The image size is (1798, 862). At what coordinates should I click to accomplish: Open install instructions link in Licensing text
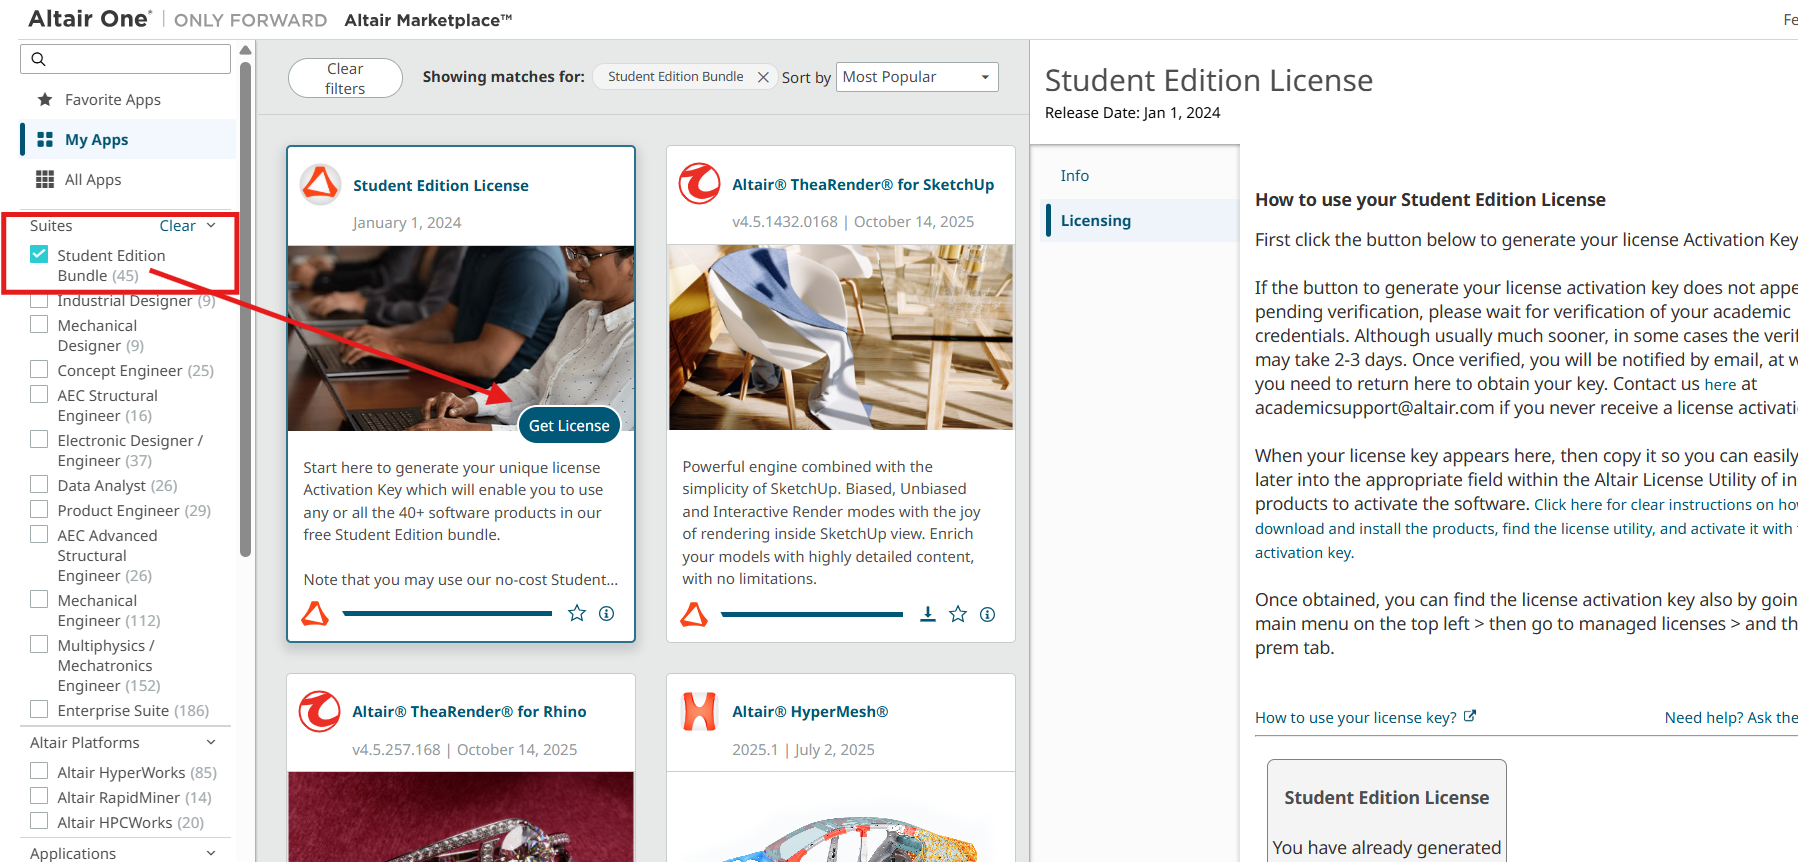(x=1525, y=529)
